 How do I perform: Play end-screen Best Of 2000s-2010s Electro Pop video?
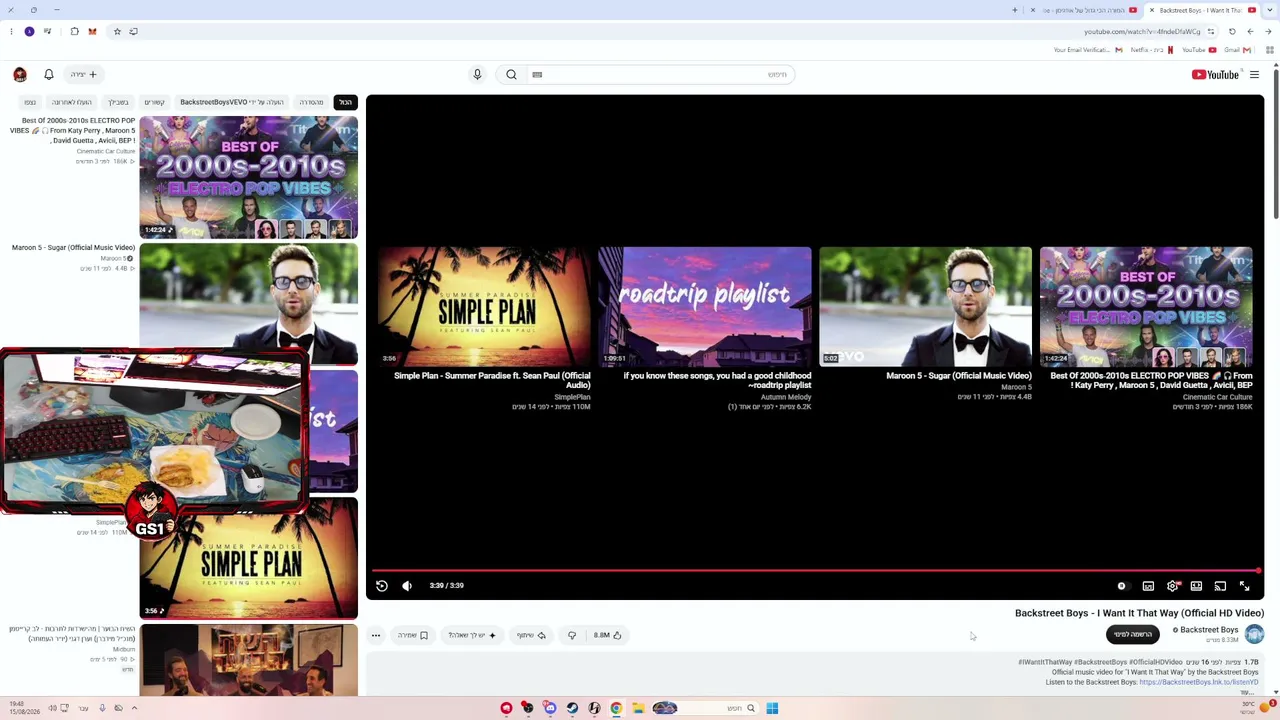coord(1146,307)
